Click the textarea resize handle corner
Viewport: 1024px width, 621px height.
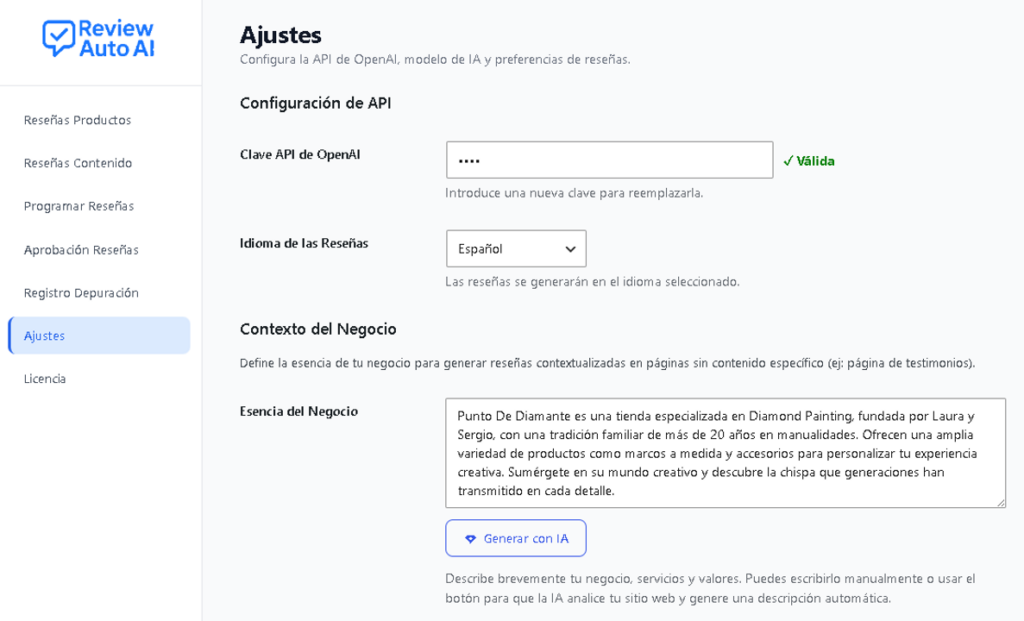pos(1001,503)
